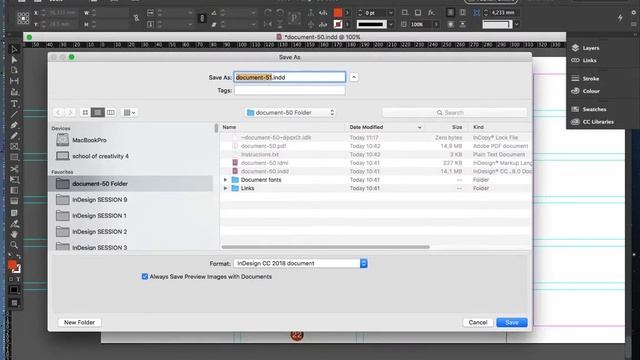The height and width of the screenshot is (360, 640).
Task: Open the document-50 Folder location popup
Action: (x=290, y=112)
